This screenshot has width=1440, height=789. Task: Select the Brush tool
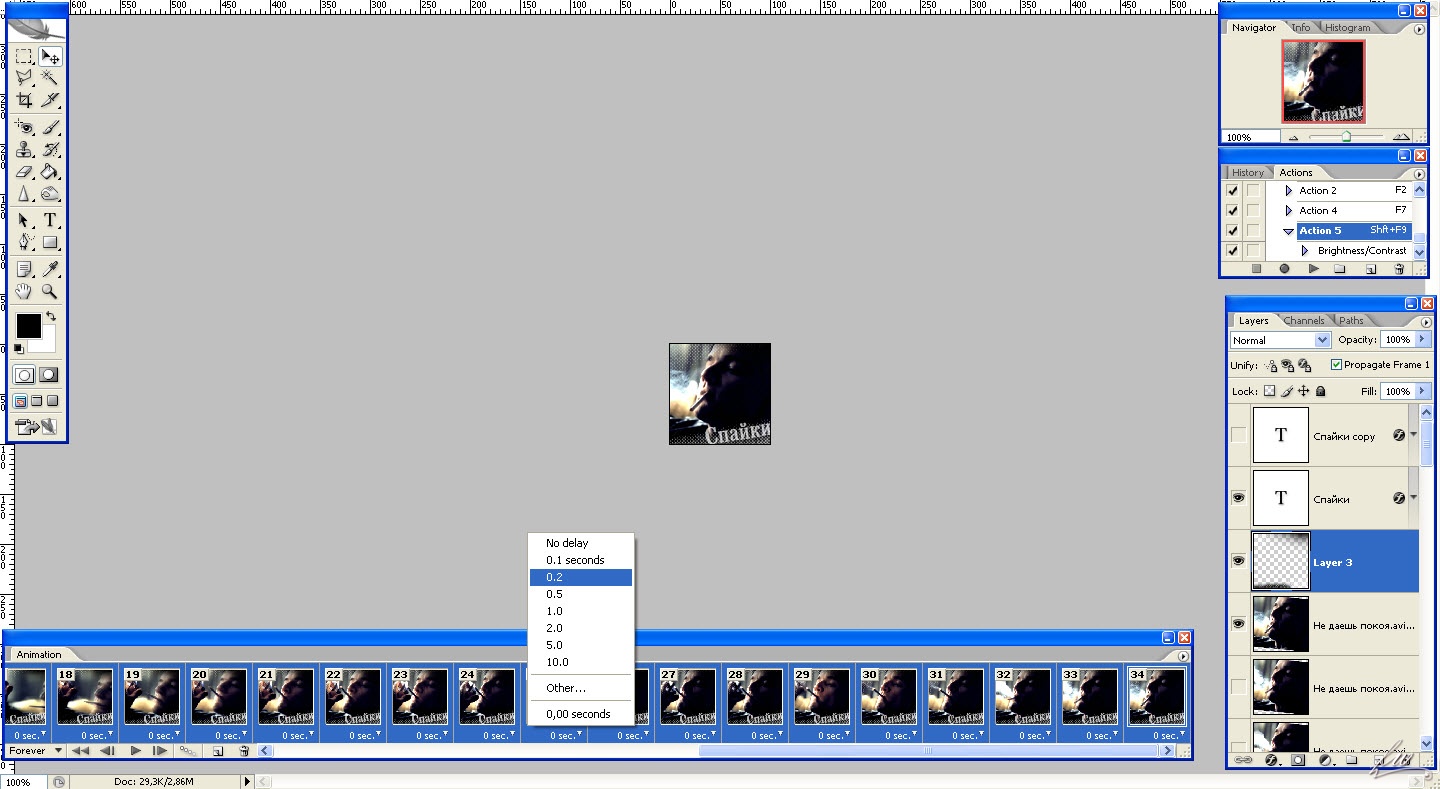[50, 128]
